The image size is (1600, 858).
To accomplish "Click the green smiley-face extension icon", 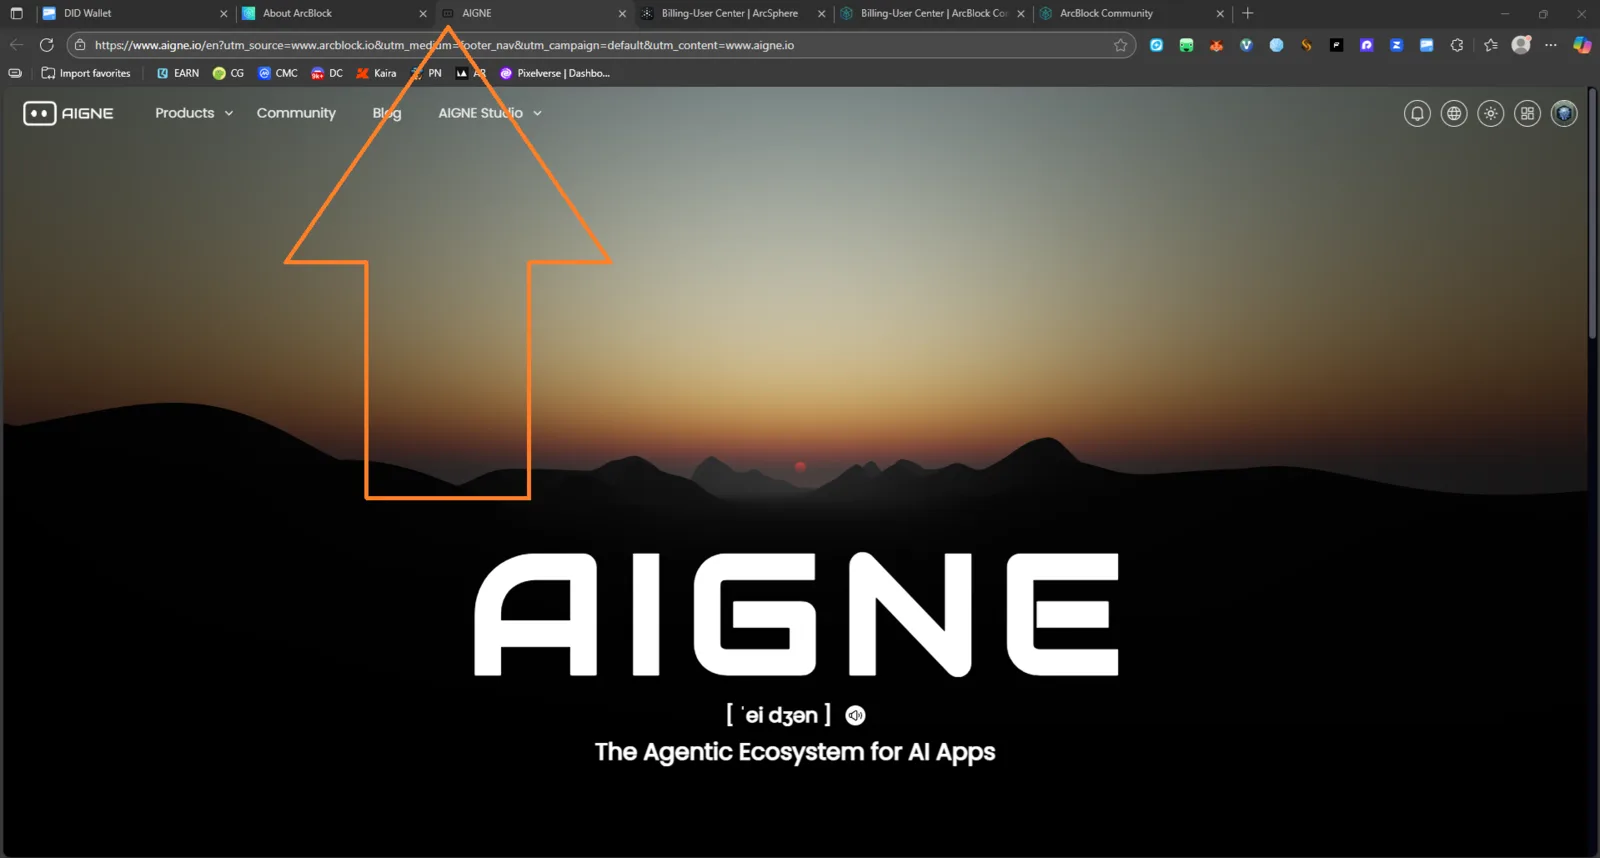I will [x=1186, y=45].
